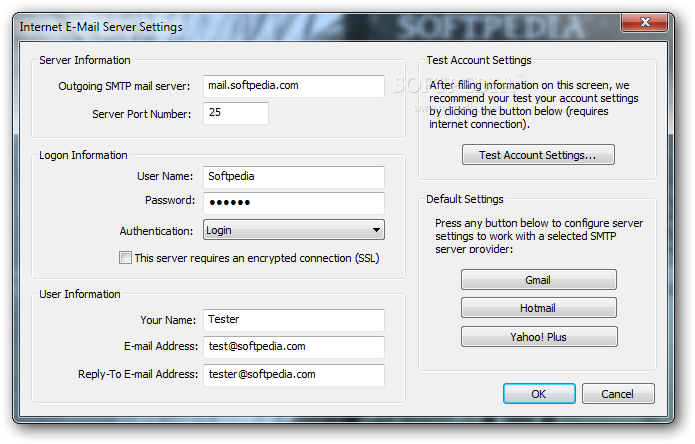Click the Reply-To E-mail Address field
The width and height of the screenshot is (695, 444).
click(293, 375)
